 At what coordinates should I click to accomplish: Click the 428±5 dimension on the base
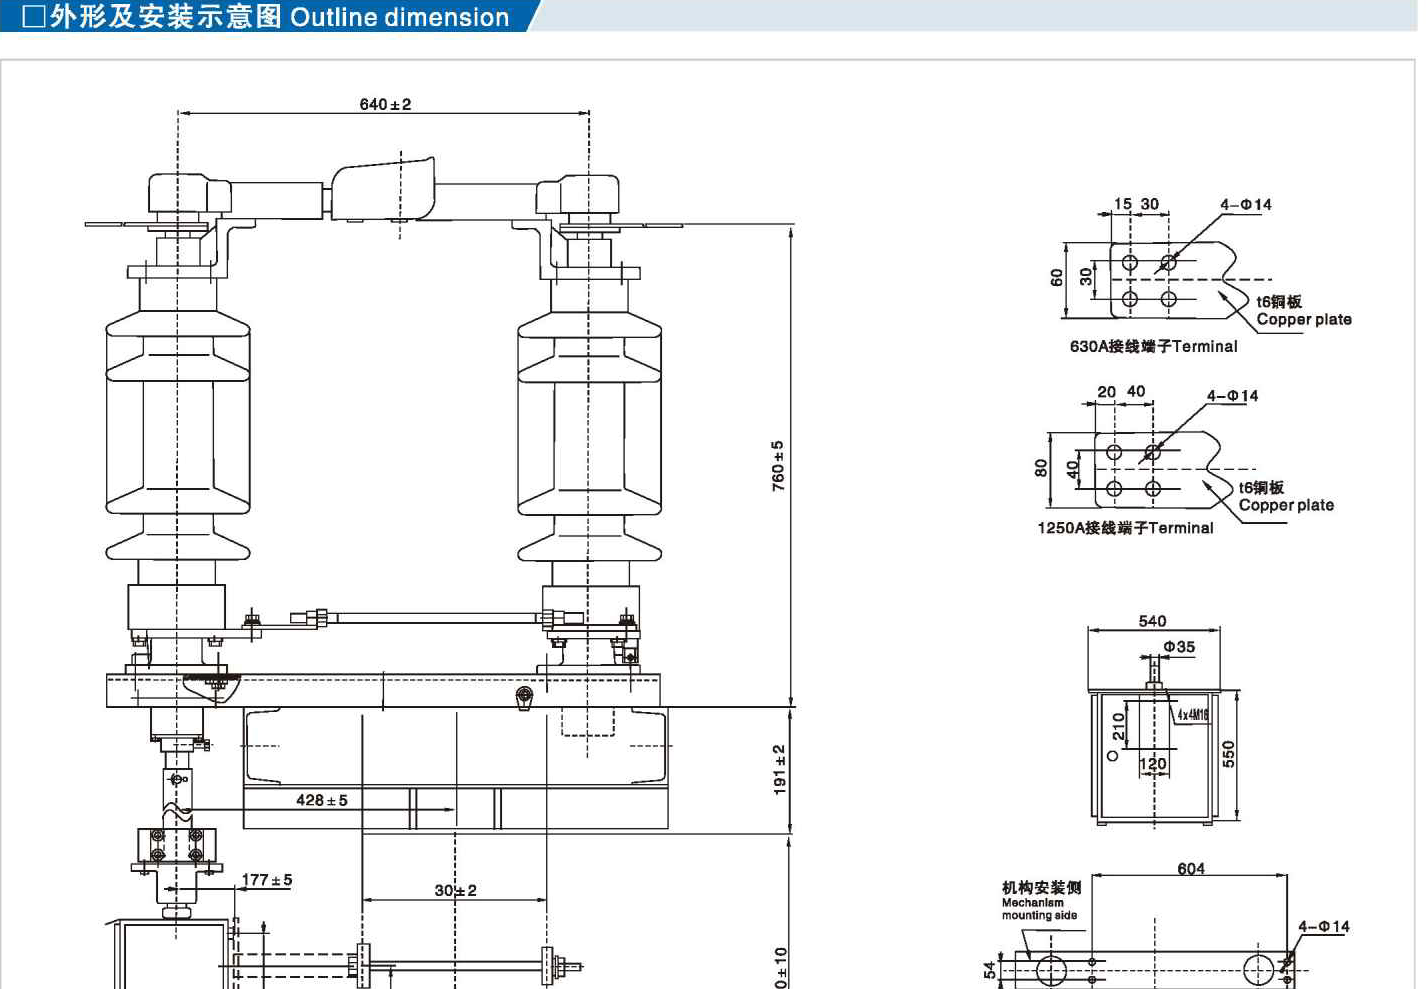pyautogui.click(x=322, y=800)
